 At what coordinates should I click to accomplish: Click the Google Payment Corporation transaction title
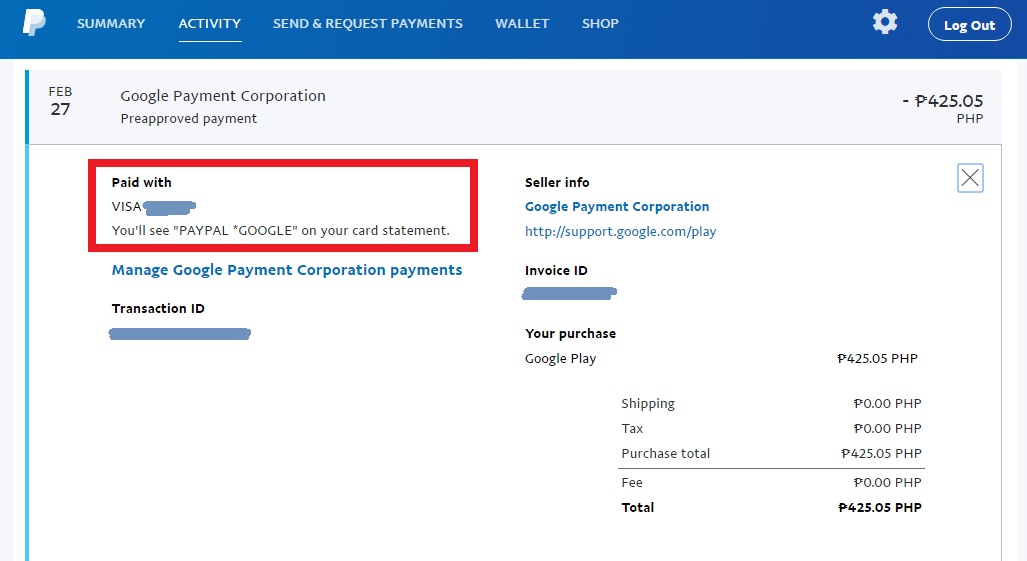(223, 96)
